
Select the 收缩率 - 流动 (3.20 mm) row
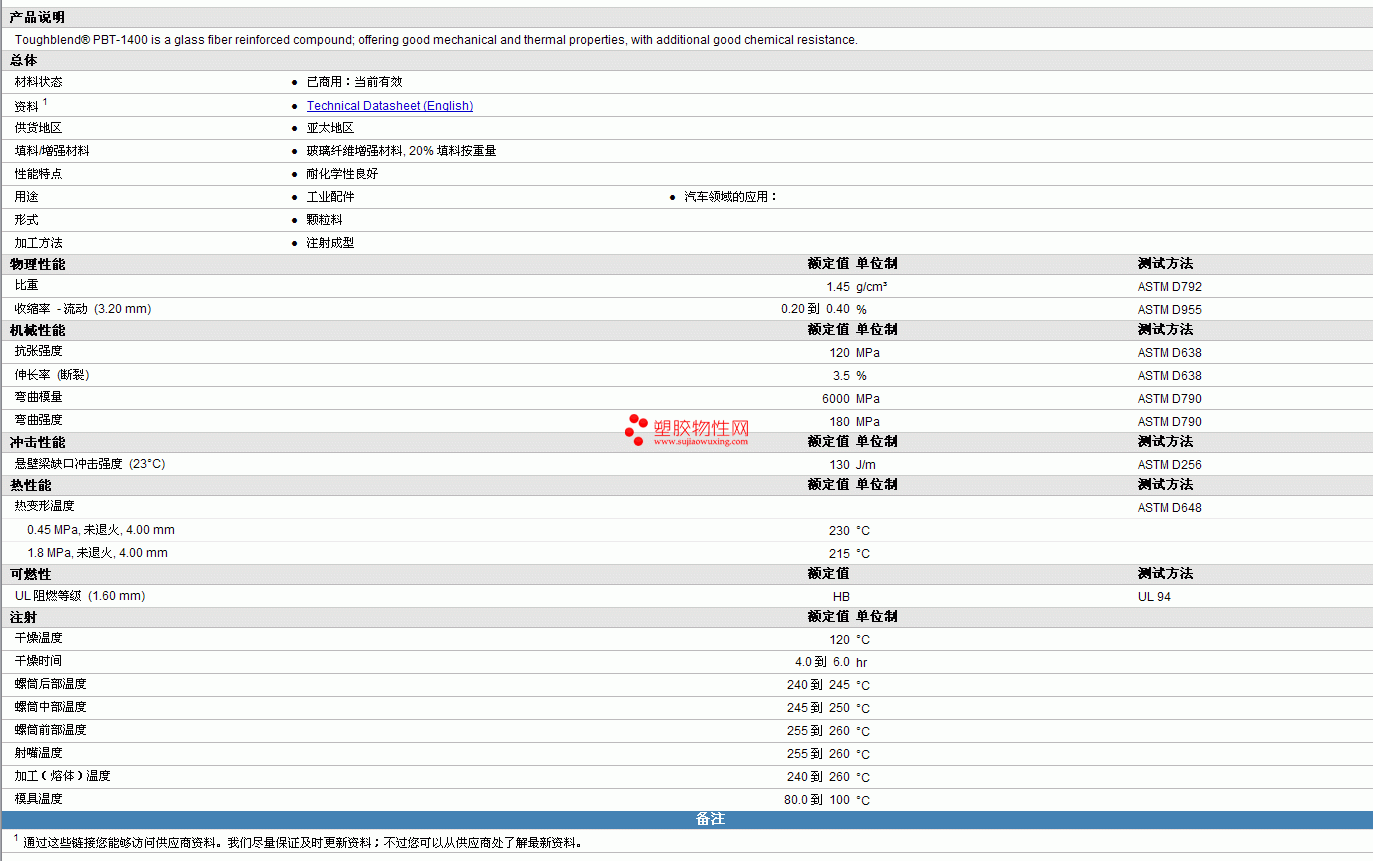[686, 309]
